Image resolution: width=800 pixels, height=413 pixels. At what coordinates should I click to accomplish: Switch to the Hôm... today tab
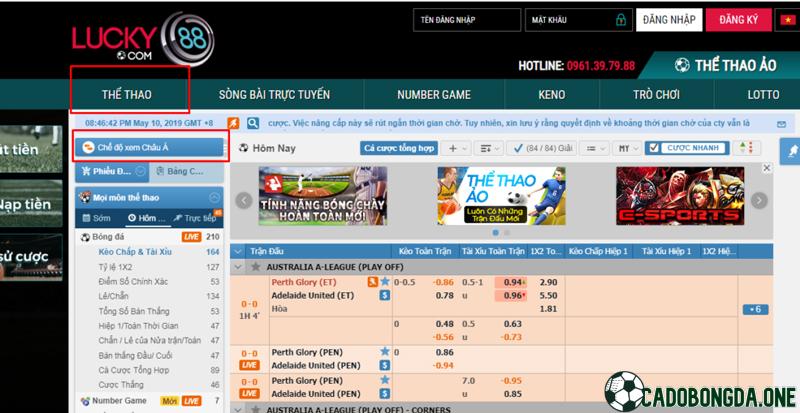[x=147, y=218]
